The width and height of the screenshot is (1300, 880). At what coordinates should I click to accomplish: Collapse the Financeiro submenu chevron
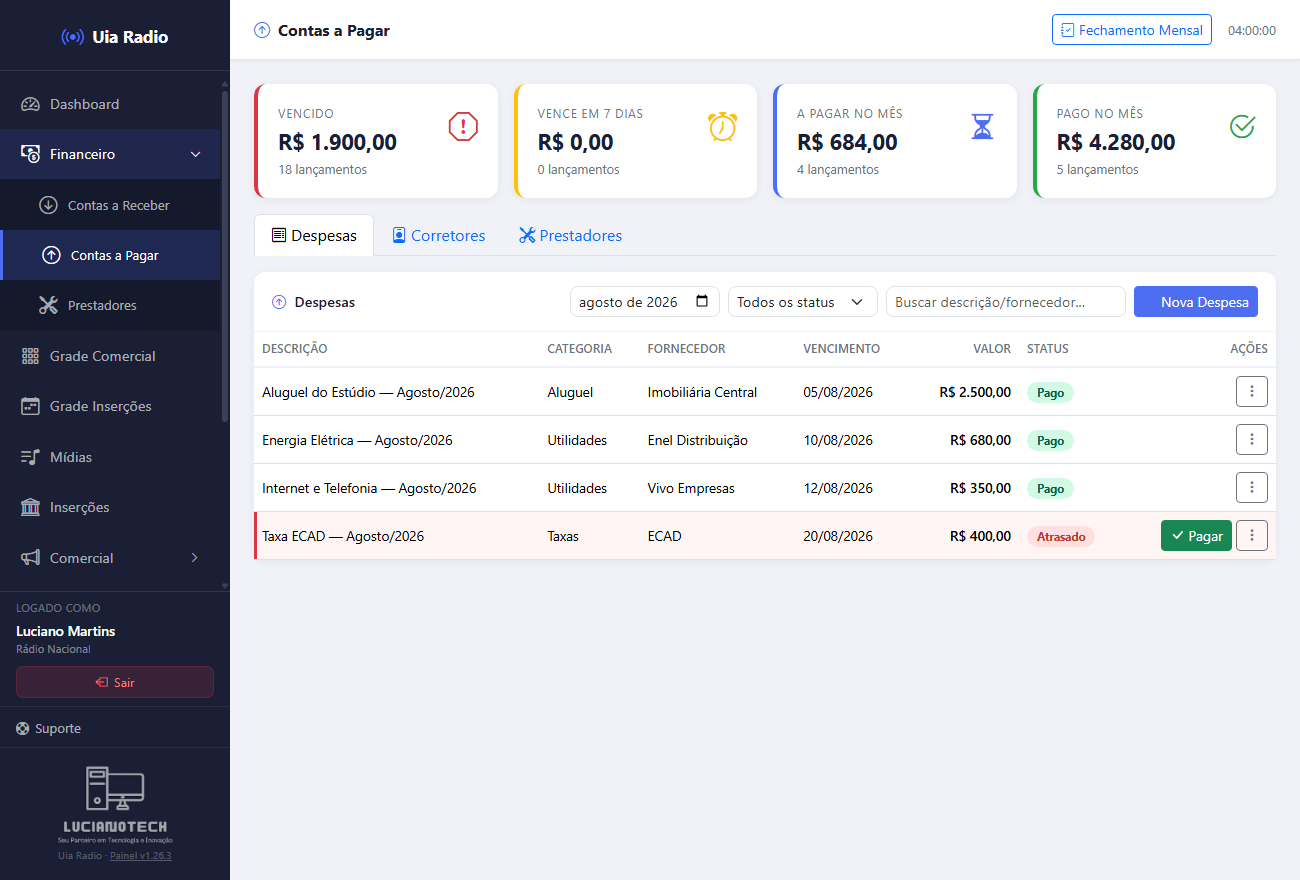196,154
